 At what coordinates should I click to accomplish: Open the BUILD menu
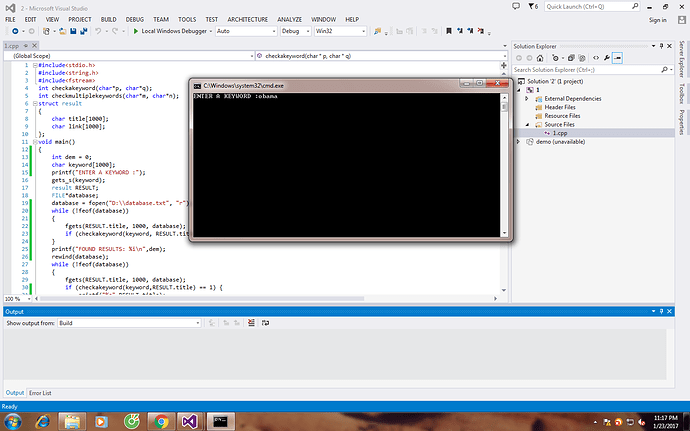(108, 18)
